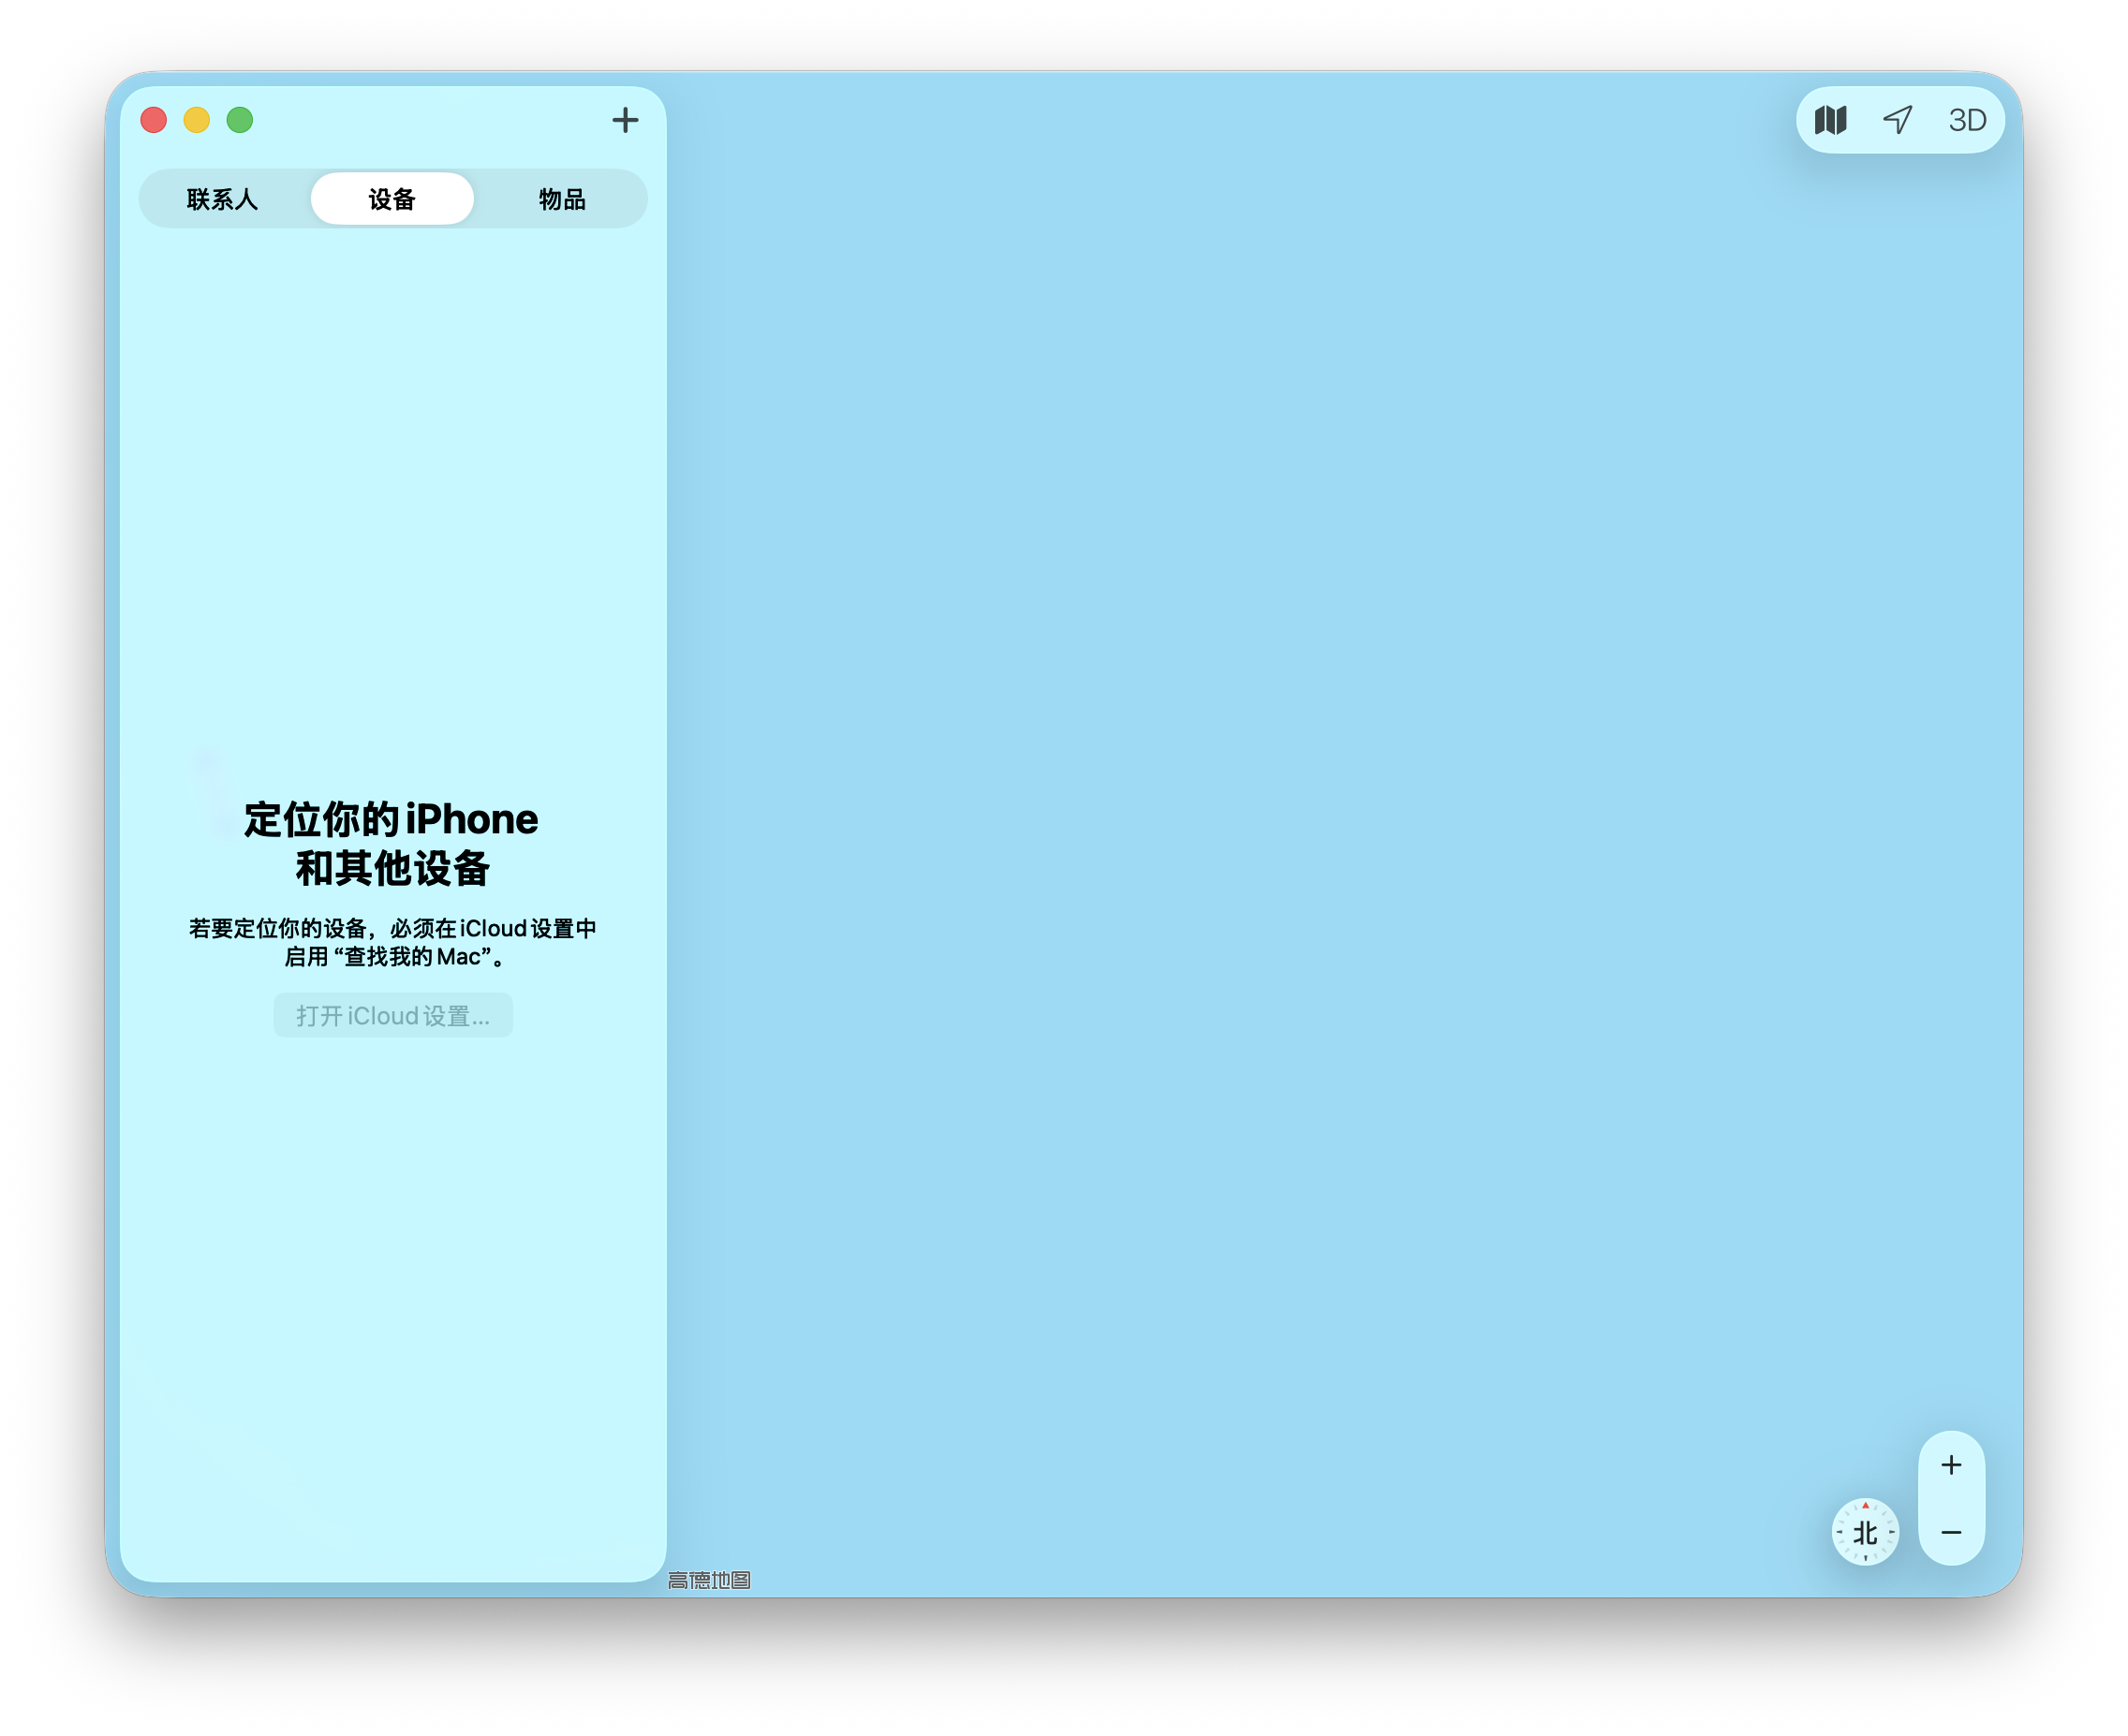This screenshot has width=2128, height=1736.
Task: Zoom in with the plus button
Action: click(1951, 1465)
